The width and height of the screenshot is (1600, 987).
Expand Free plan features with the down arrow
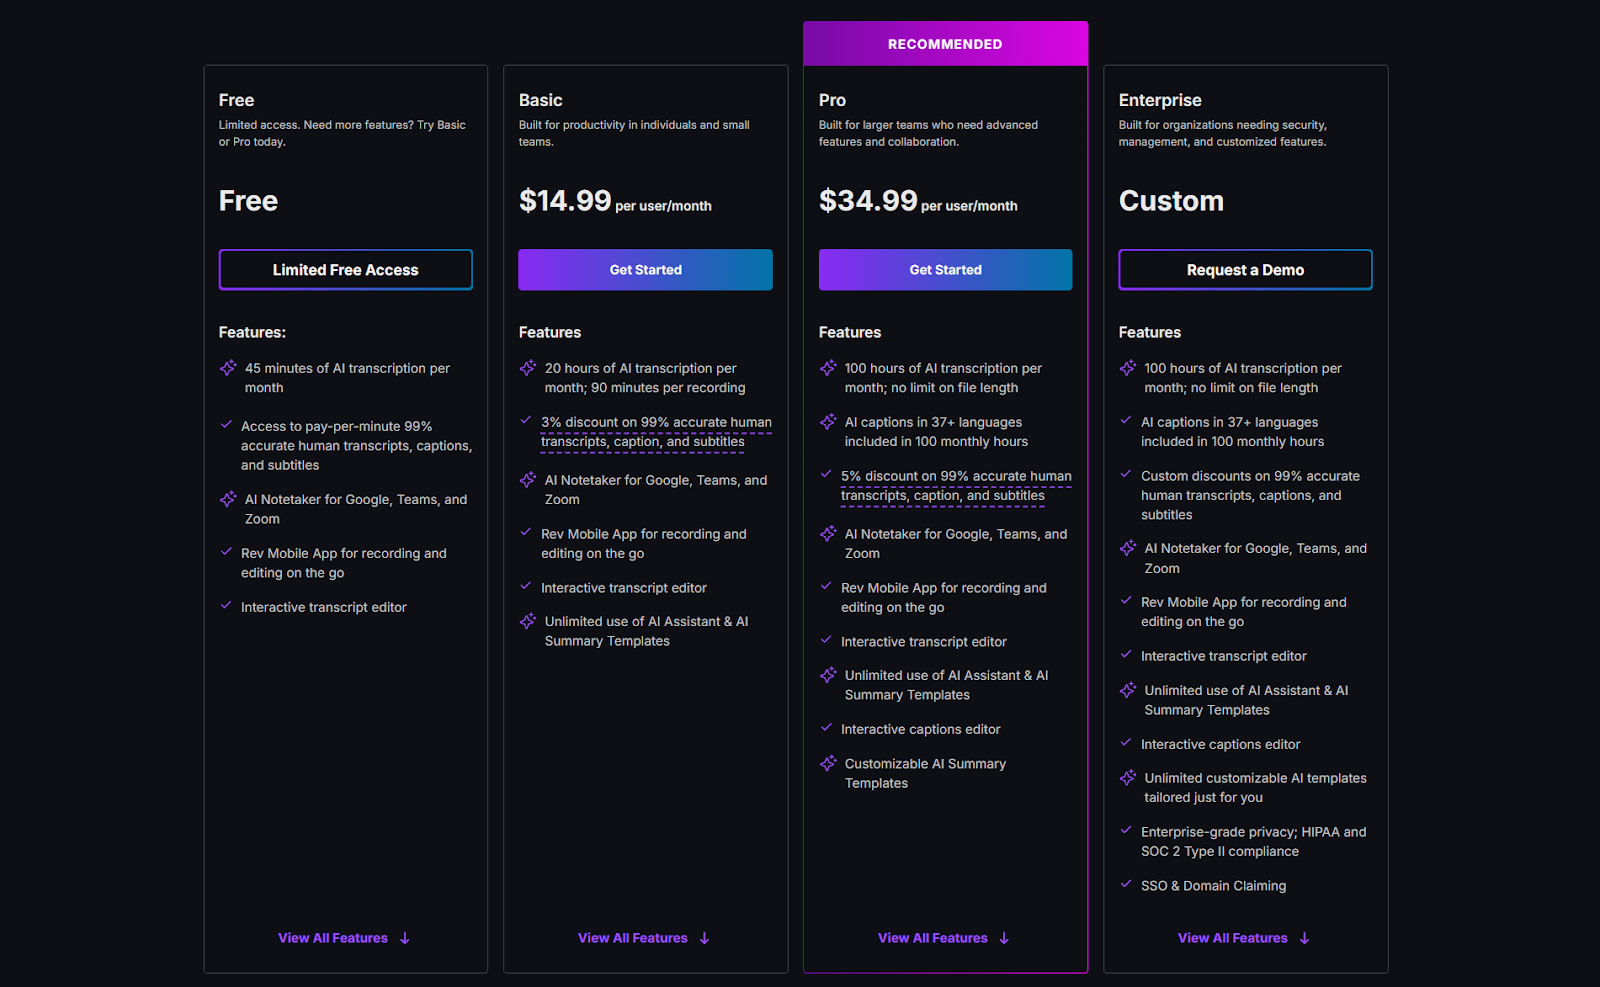point(405,939)
